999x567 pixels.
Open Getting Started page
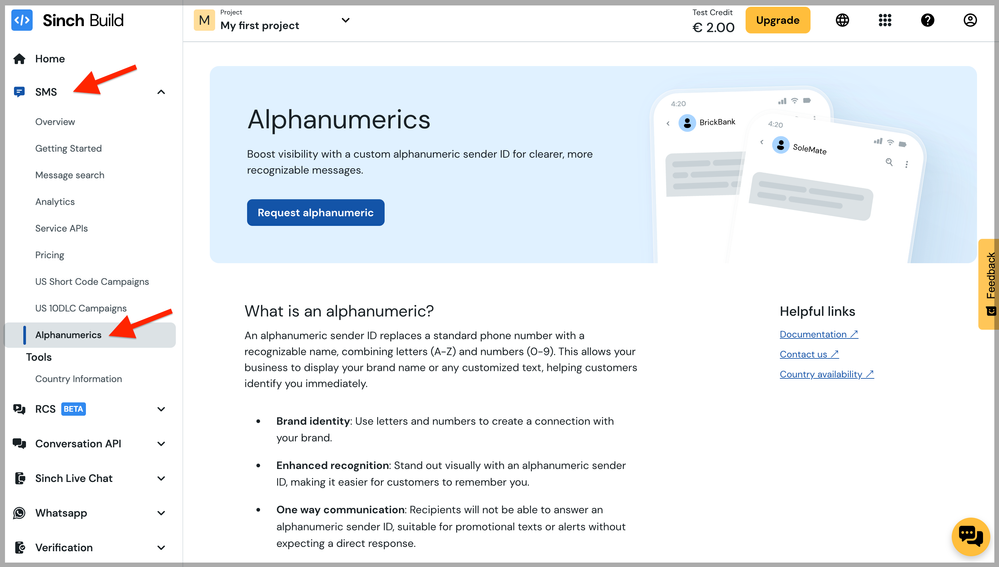coord(68,148)
